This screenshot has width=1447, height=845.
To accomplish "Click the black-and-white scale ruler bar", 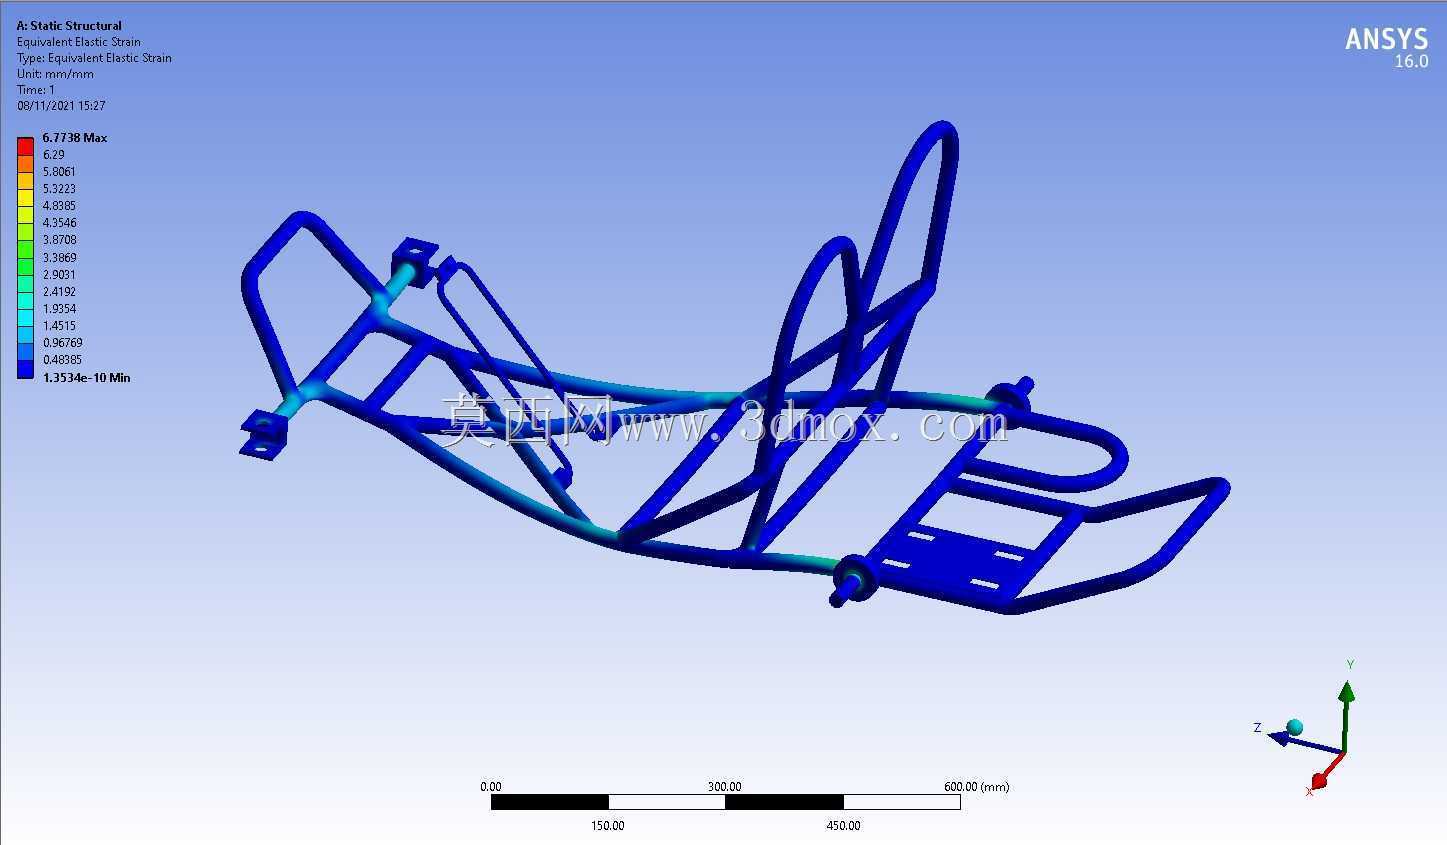I will [726, 802].
